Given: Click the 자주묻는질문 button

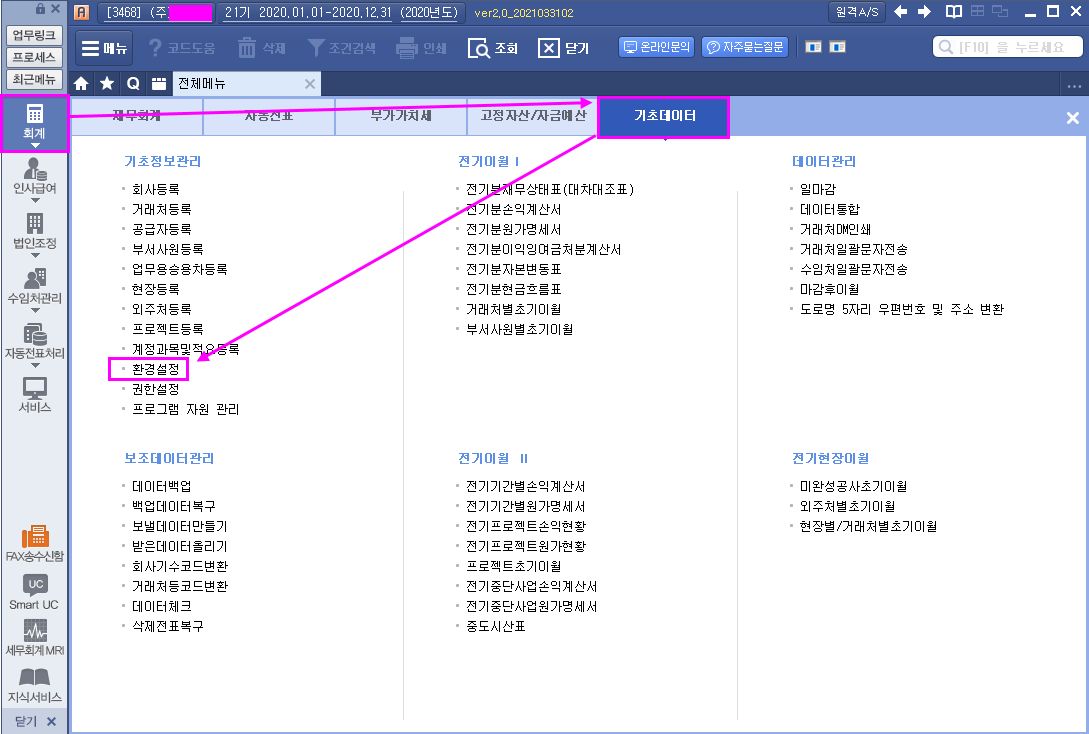Looking at the screenshot, I should (x=745, y=47).
